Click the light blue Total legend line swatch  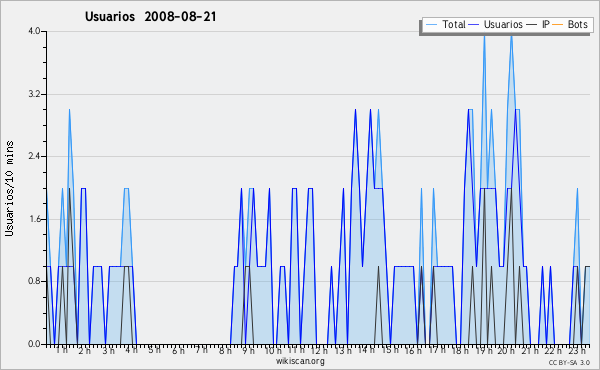pyautogui.click(x=431, y=25)
